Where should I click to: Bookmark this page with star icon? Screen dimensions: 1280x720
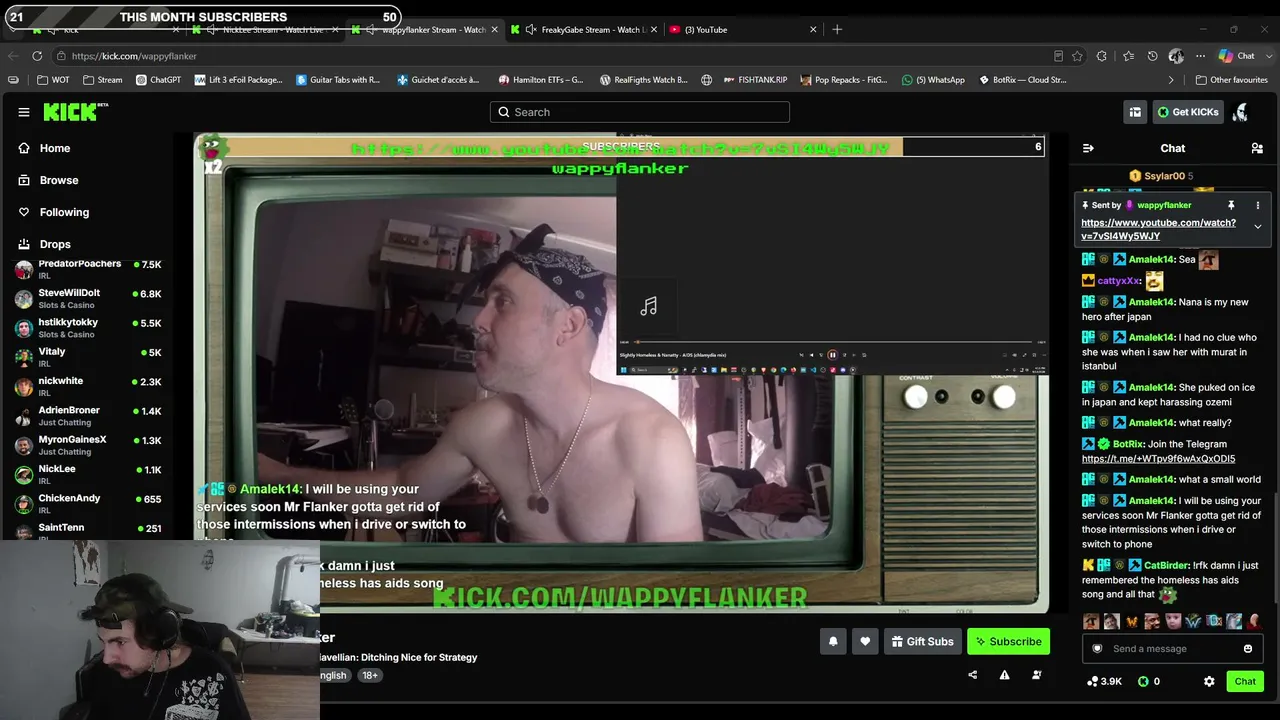(1077, 56)
